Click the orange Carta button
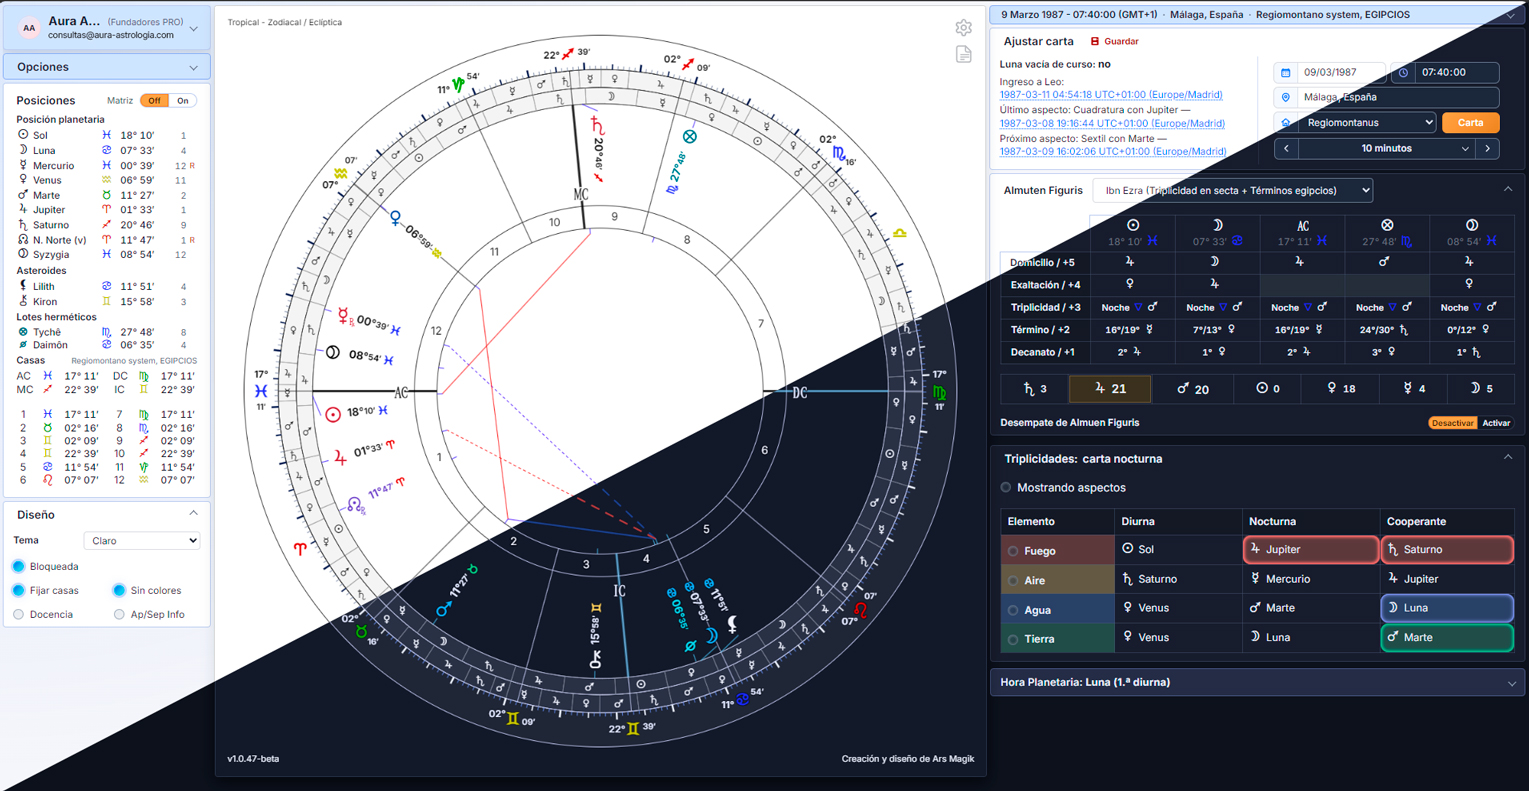Image resolution: width=1529 pixels, height=791 pixels. (1470, 122)
